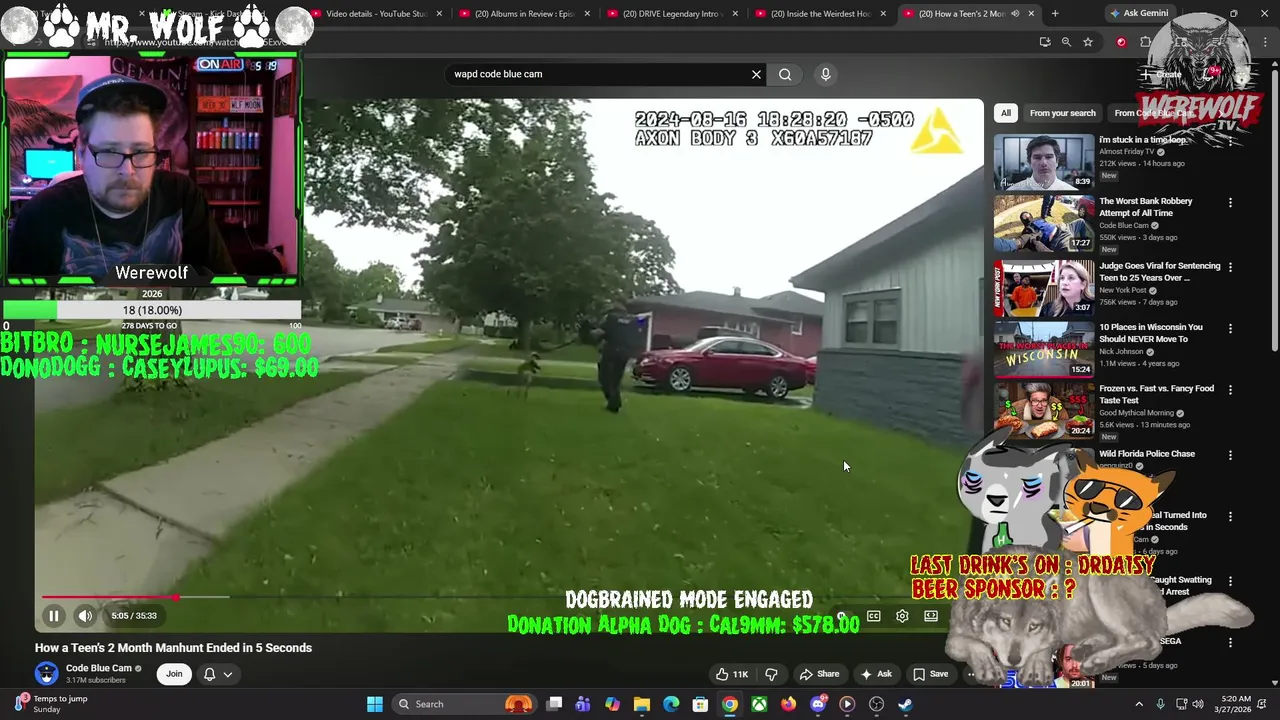
Task: Switch to 'Inside the Weirdest' browser tab
Action: [820, 13]
